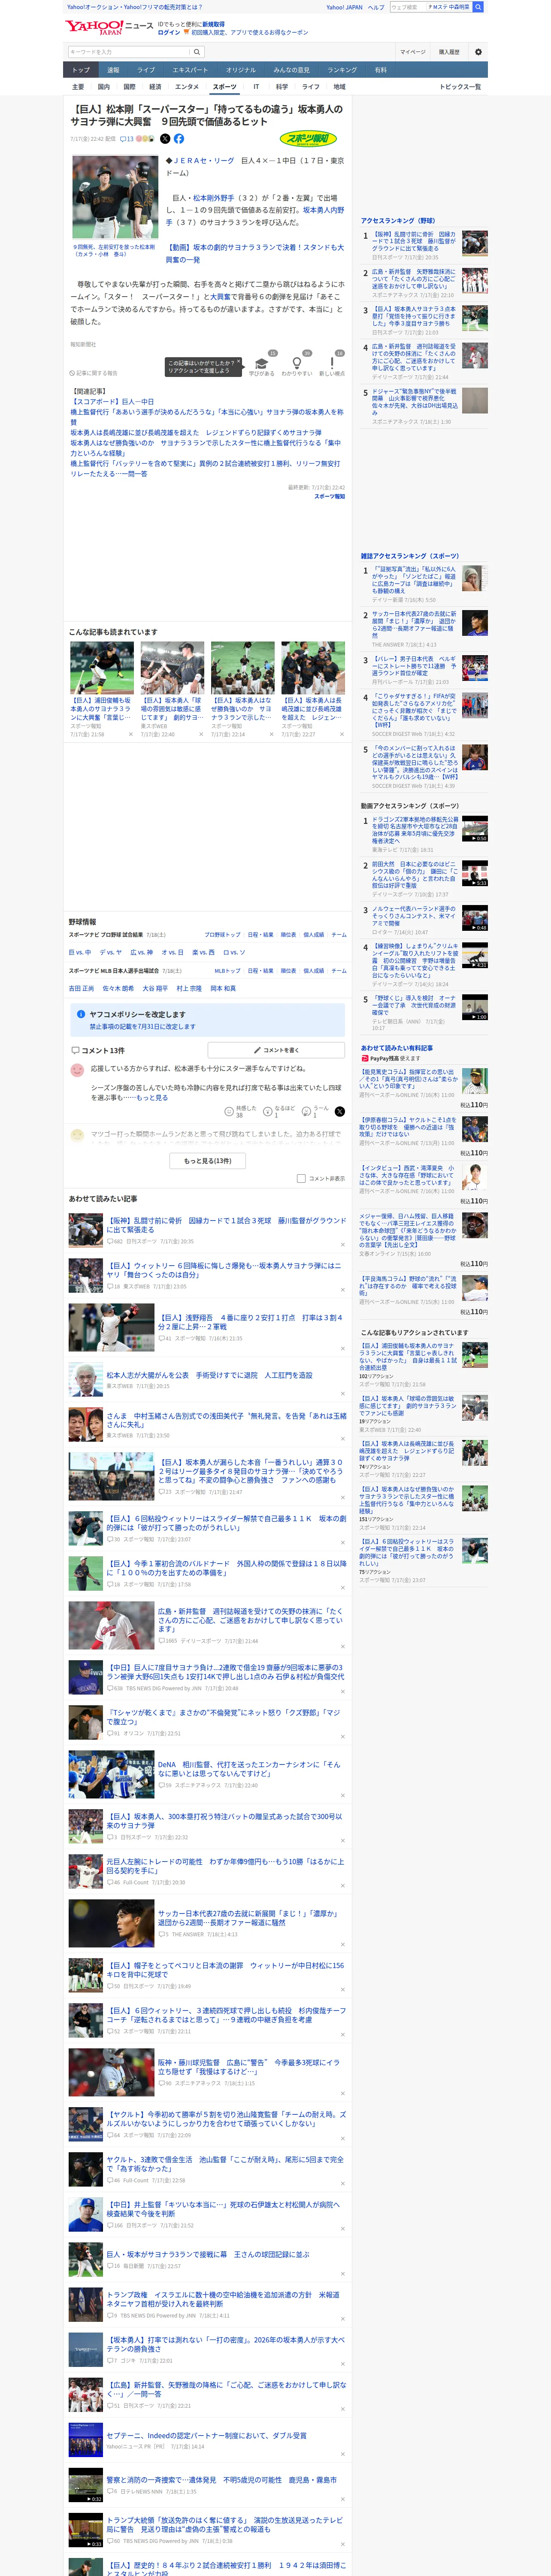Click the keyword search input field
551x2576 pixels.
click(x=129, y=52)
